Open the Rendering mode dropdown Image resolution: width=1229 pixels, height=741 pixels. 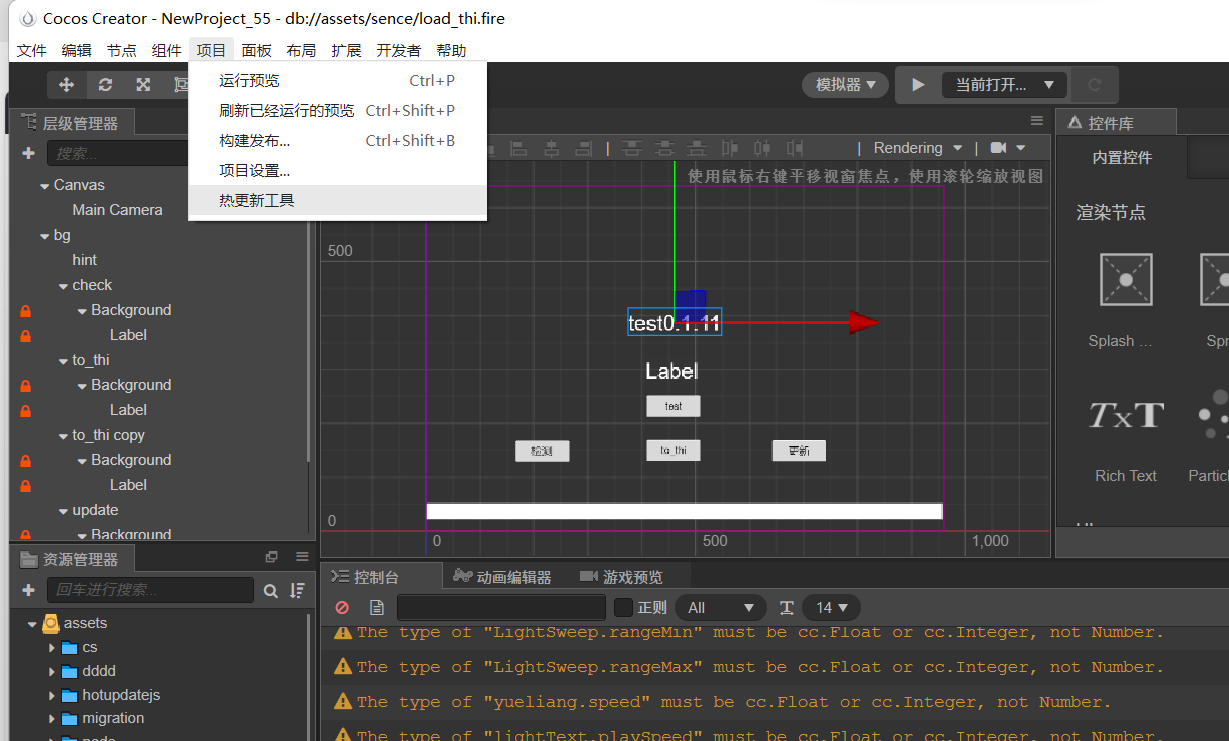coord(918,148)
